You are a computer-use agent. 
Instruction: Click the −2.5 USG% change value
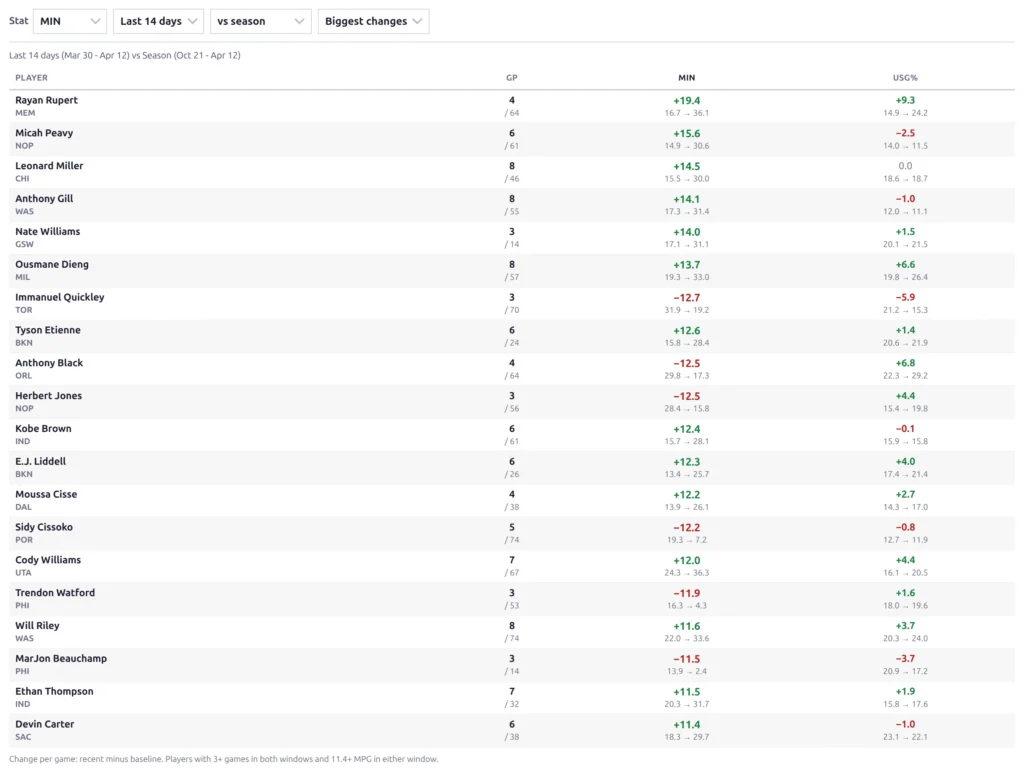click(905, 133)
